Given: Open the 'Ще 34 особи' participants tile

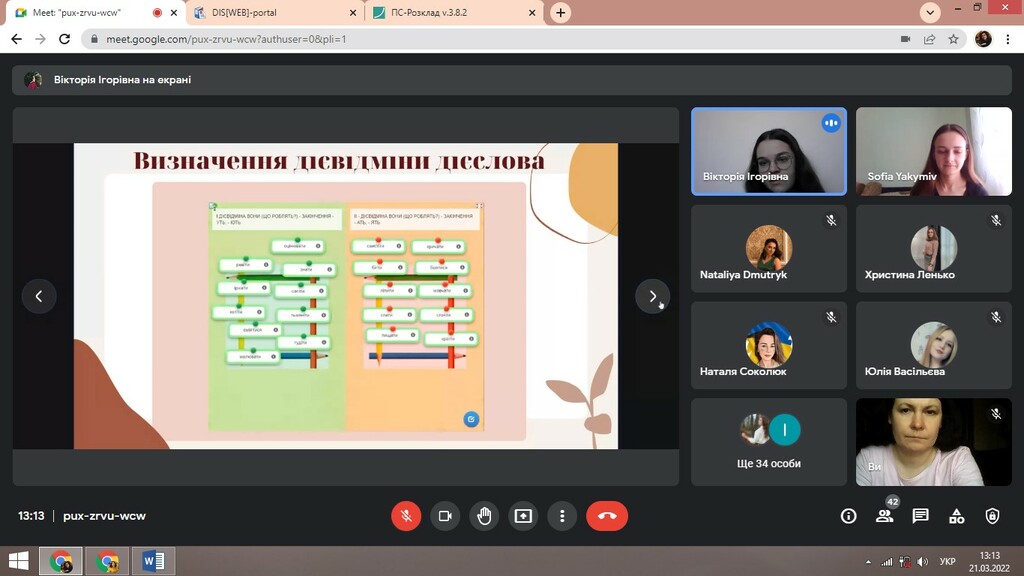Looking at the screenshot, I should 769,442.
